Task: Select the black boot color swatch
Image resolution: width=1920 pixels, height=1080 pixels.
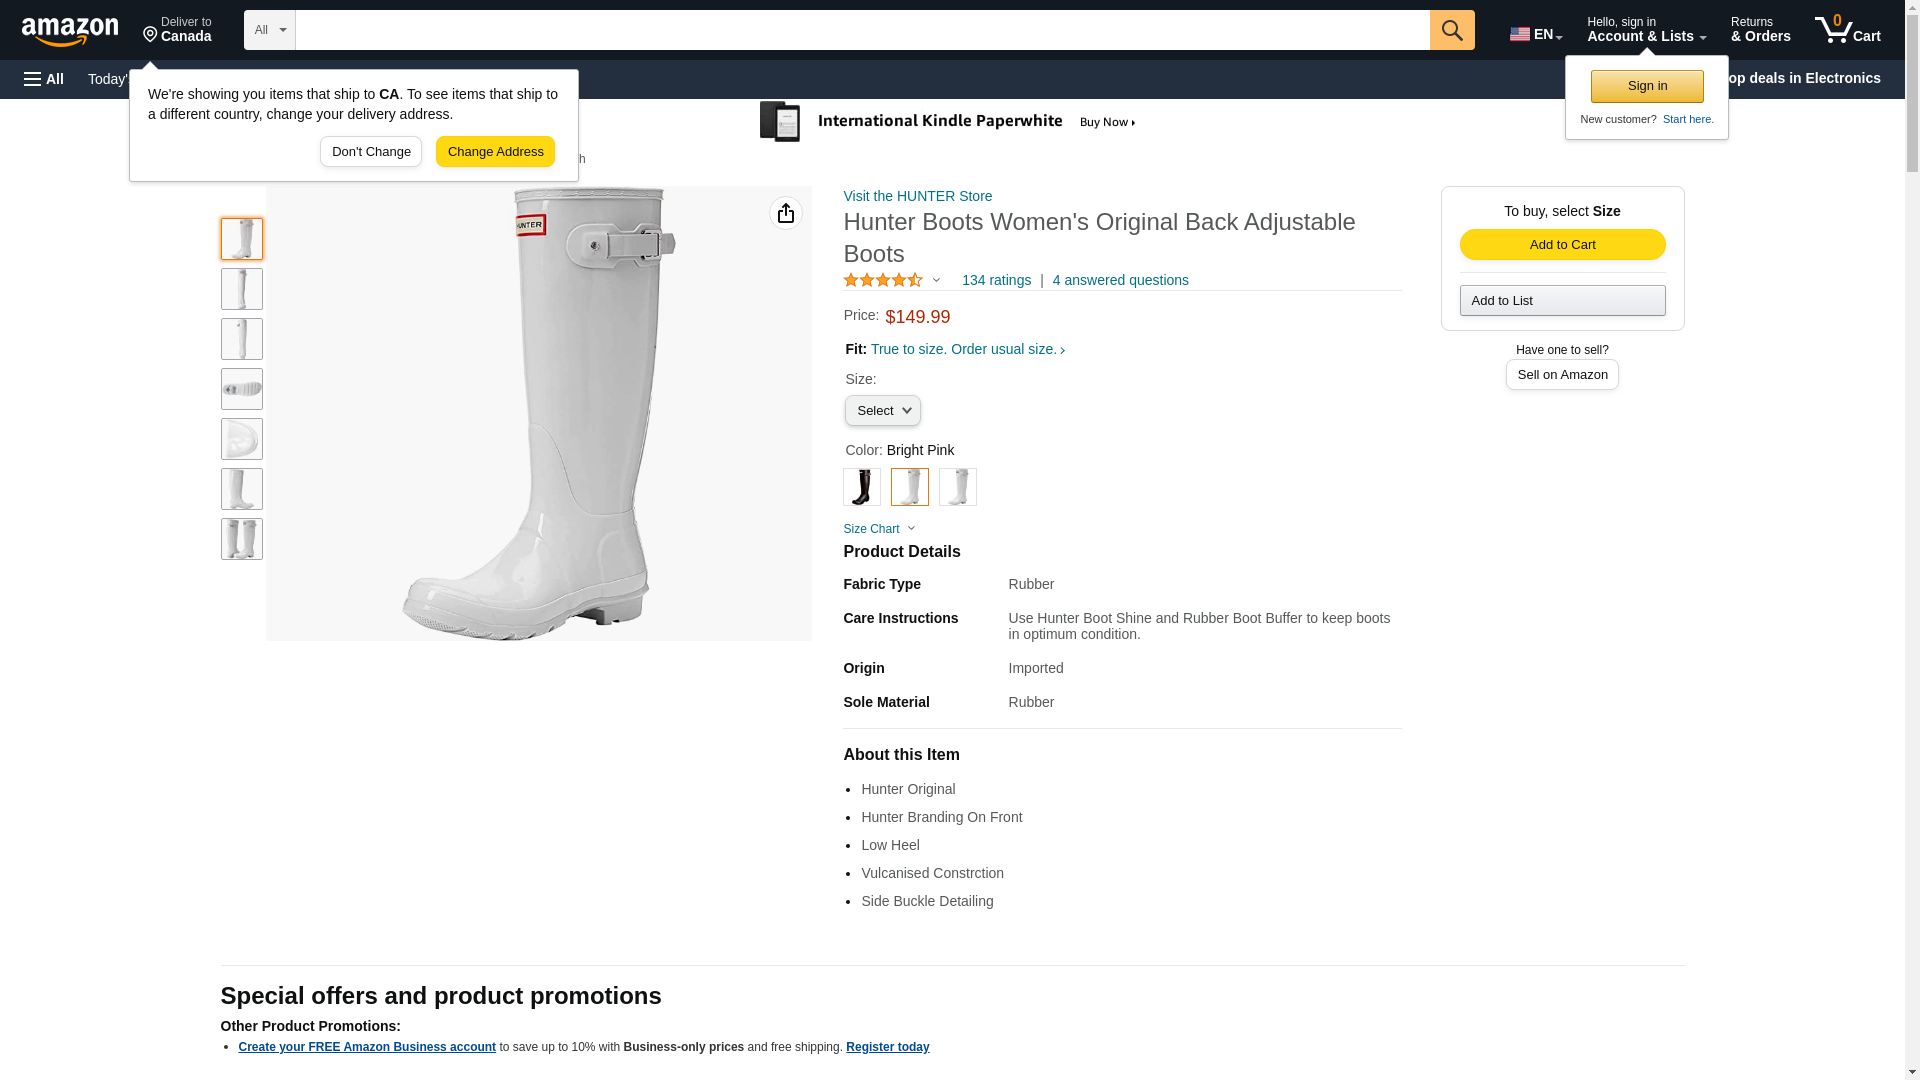Action: [x=861, y=487]
